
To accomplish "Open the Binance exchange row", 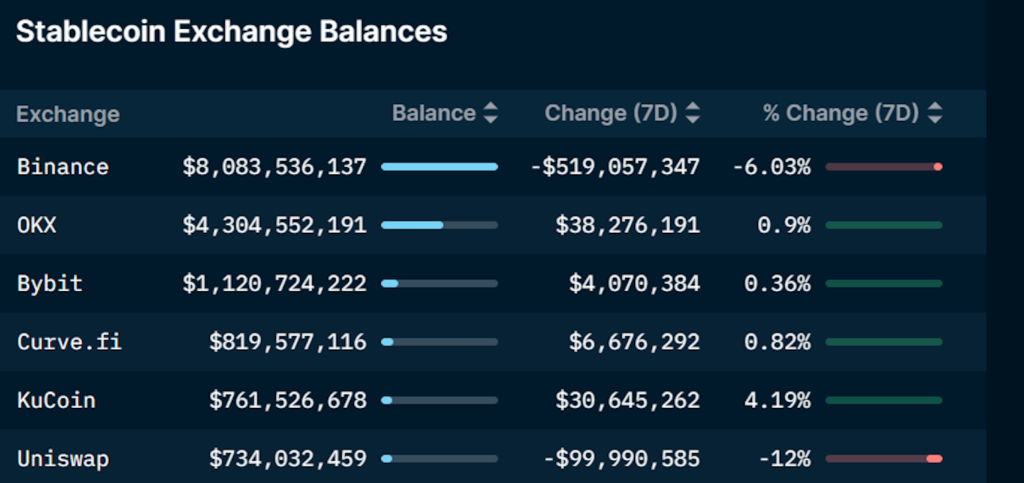I will [x=62, y=167].
